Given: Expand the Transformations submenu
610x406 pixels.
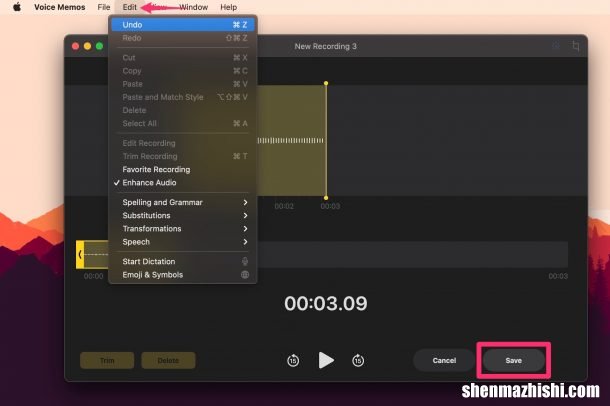Looking at the screenshot, I should (183, 229).
